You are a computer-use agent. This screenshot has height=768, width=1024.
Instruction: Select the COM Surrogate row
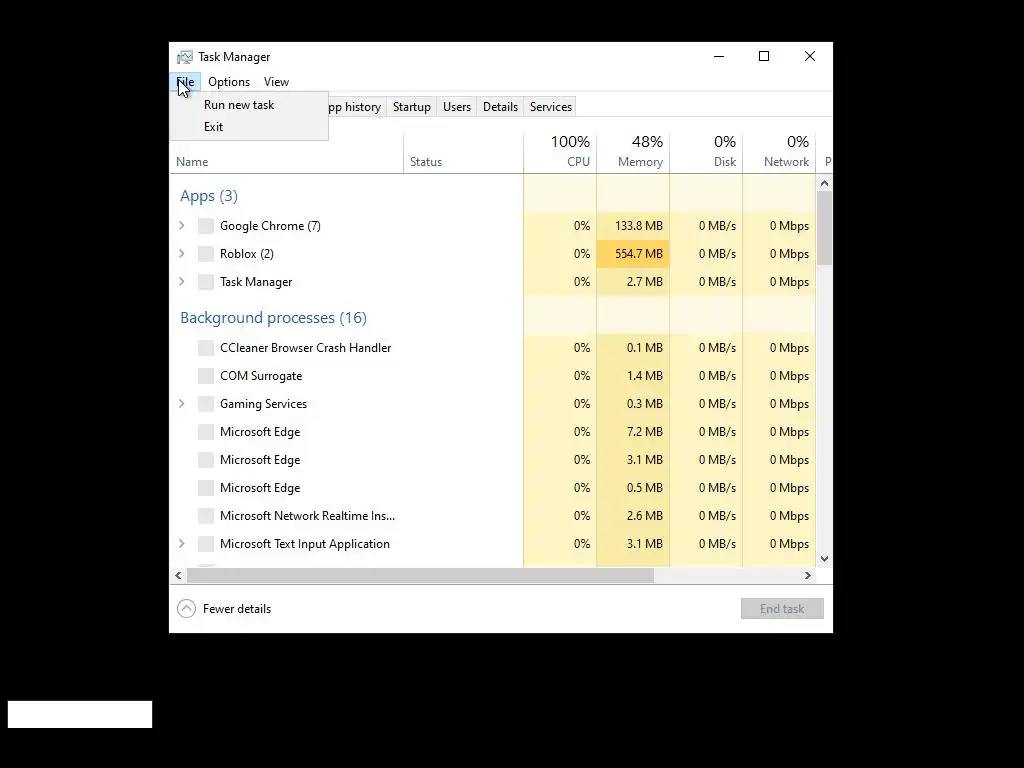pyautogui.click(x=493, y=376)
